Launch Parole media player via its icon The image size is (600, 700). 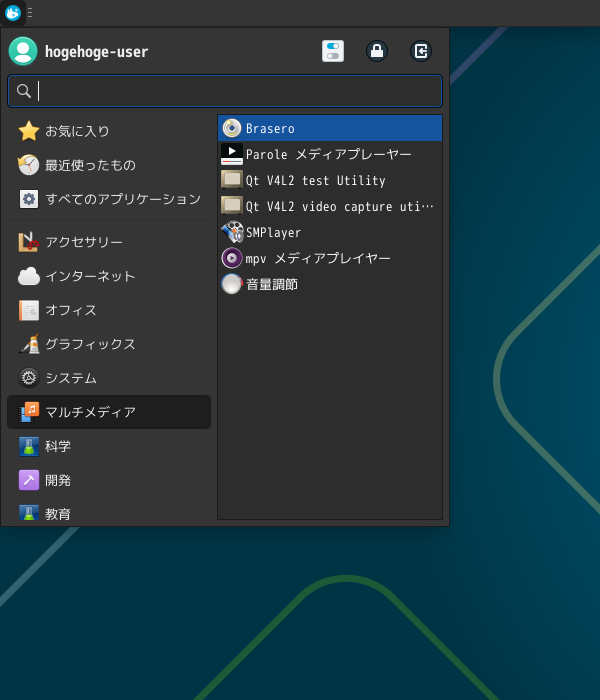232,154
